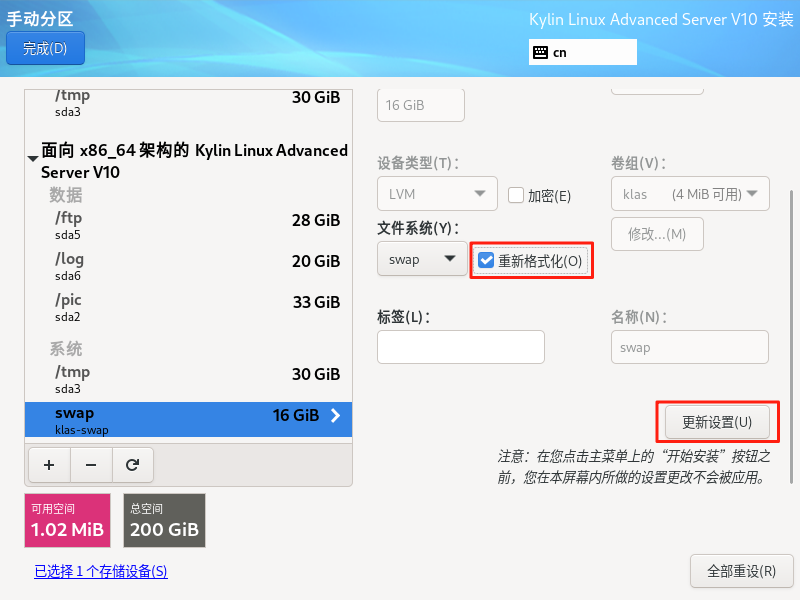Click the 数据 section heading
The width and height of the screenshot is (800, 600).
[66, 195]
